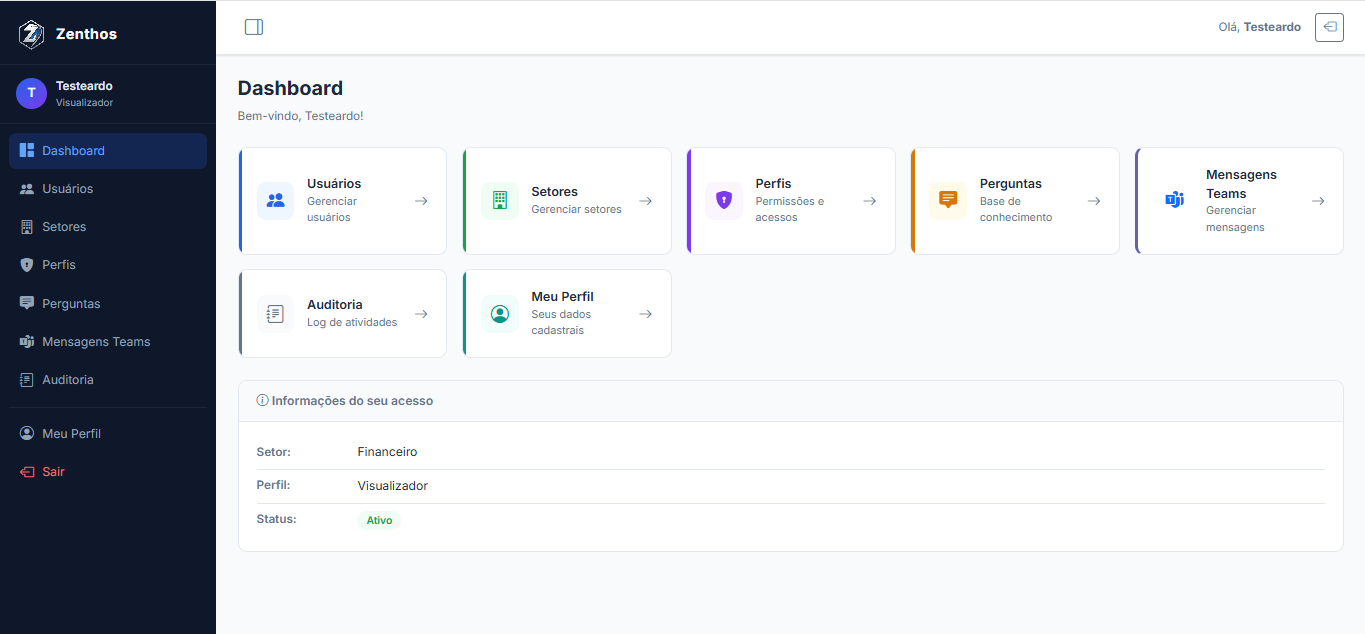Click the Ativo status badge
Screen dimensions: 1365x634
(x=379, y=520)
